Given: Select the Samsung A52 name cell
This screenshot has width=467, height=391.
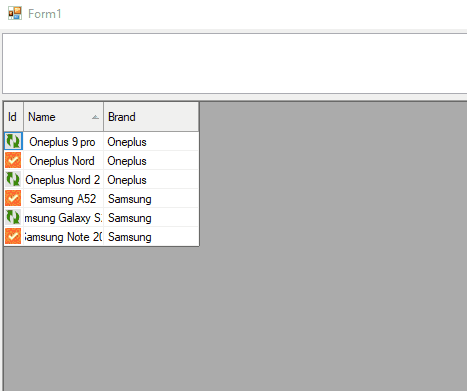Looking at the screenshot, I should [63, 198].
